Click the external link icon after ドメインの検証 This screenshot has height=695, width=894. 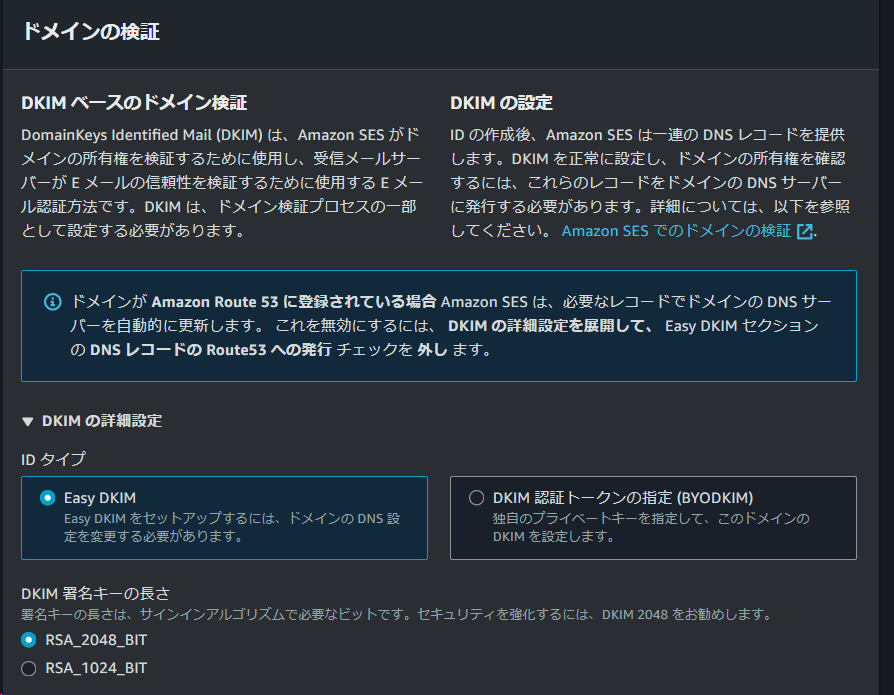click(804, 231)
